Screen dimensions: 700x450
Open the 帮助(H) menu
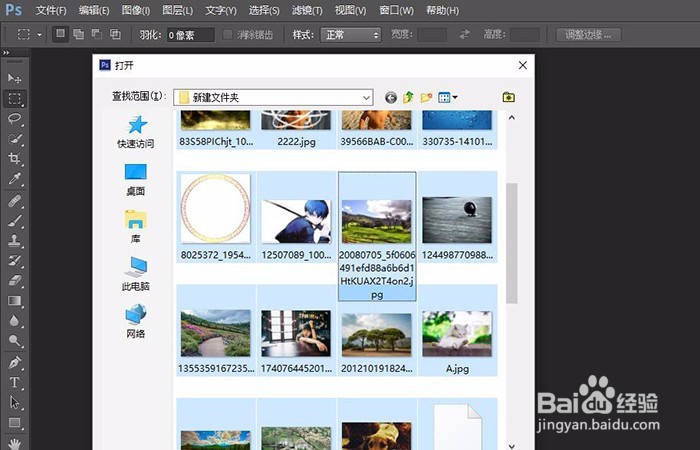(x=442, y=10)
